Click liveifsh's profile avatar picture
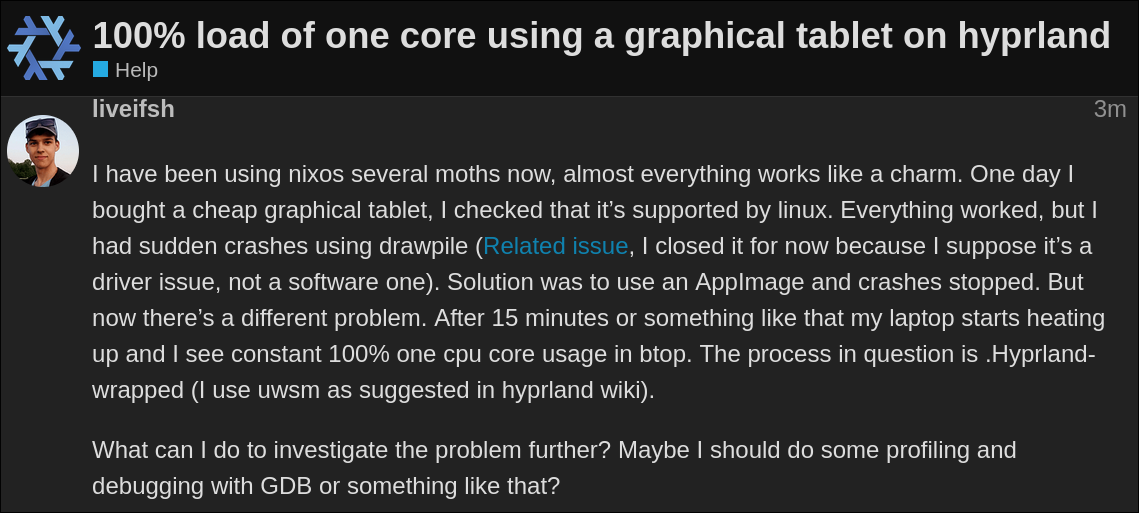1139x513 pixels. (43, 150)
